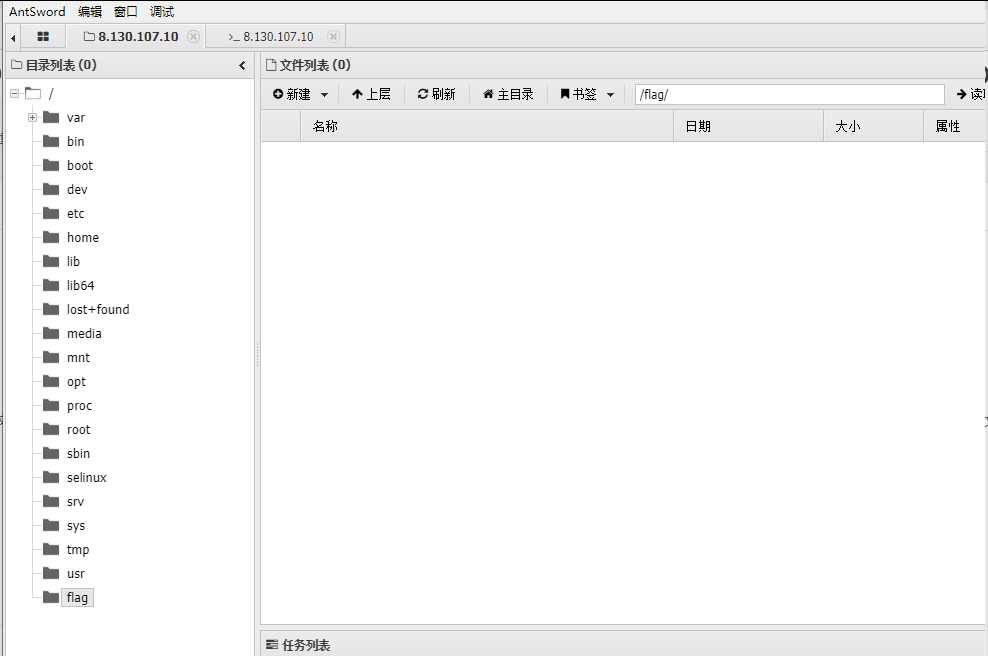Select the home folder icon

tap(51, 238)
